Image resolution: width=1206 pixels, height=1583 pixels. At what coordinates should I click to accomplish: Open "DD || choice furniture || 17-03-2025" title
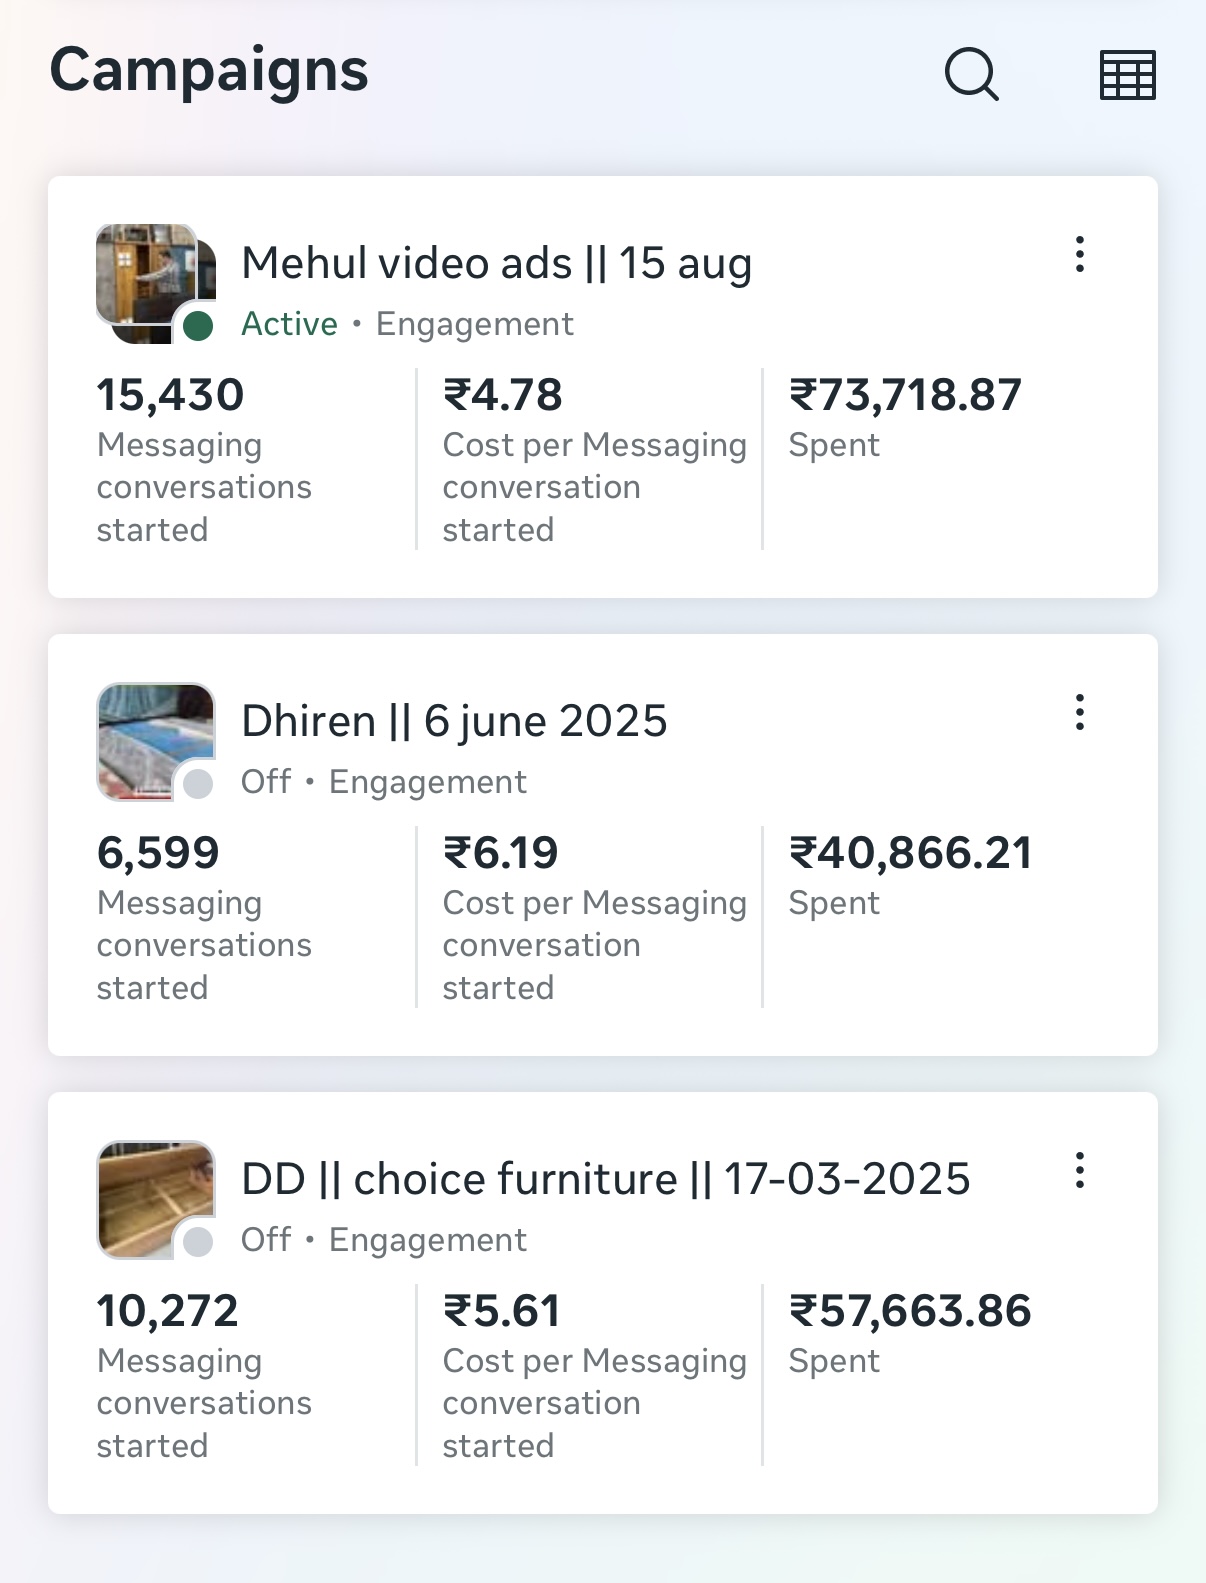(x=605, y=1180)
